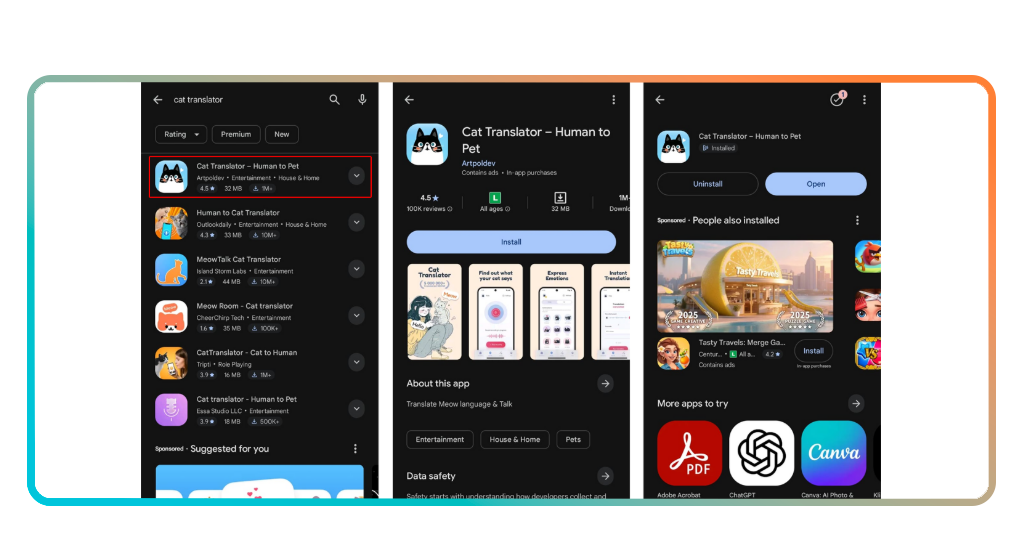
Task: Expand MeowTalk Cat Translator result chevron
Action: coord(356,269)
